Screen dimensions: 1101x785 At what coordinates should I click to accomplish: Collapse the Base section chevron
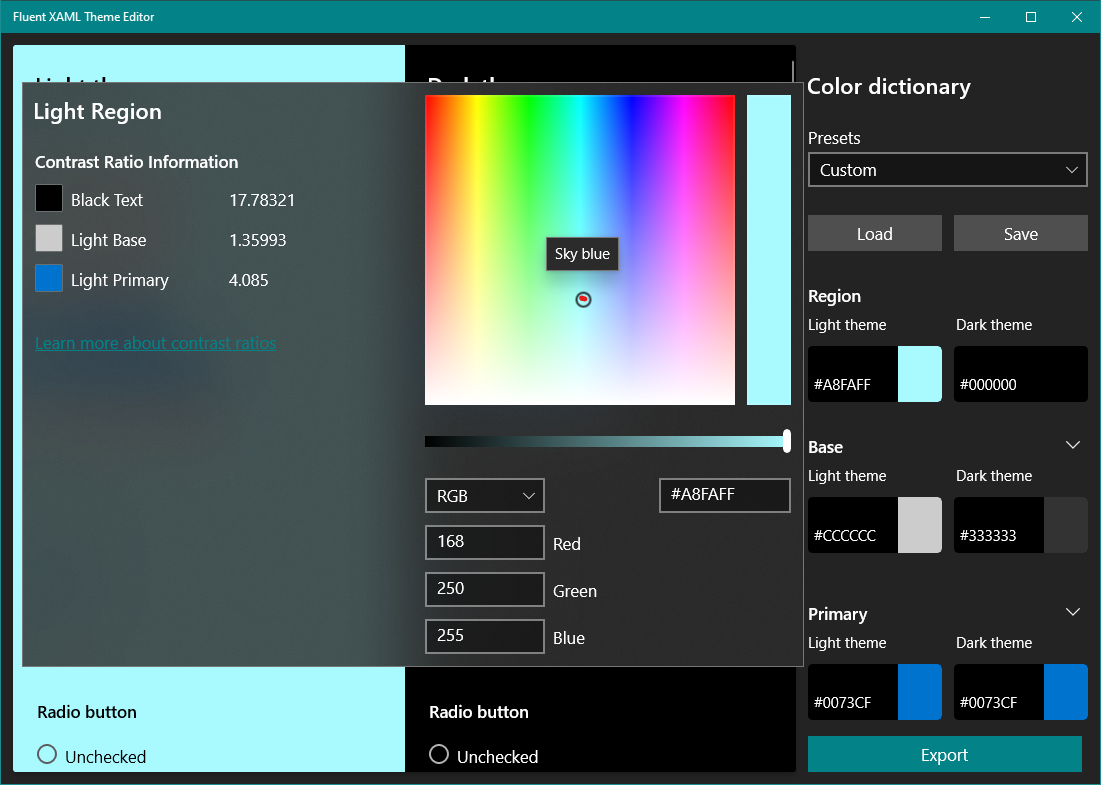coord(1073,445)
